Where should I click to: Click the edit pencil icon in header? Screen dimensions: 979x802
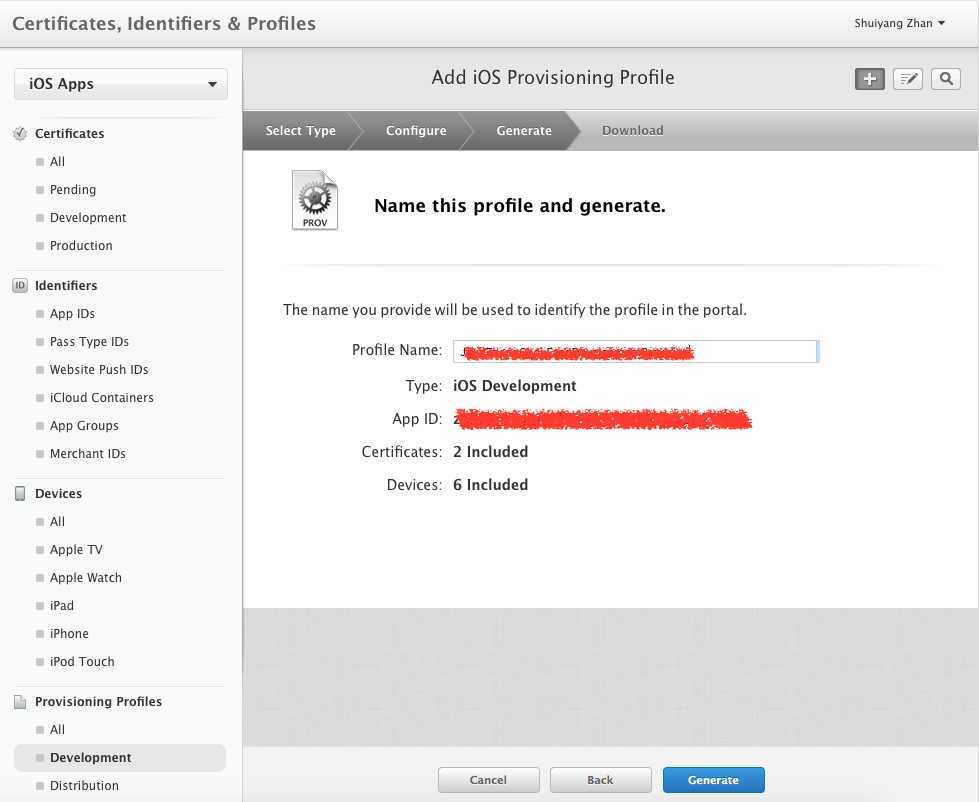point(908,79)
